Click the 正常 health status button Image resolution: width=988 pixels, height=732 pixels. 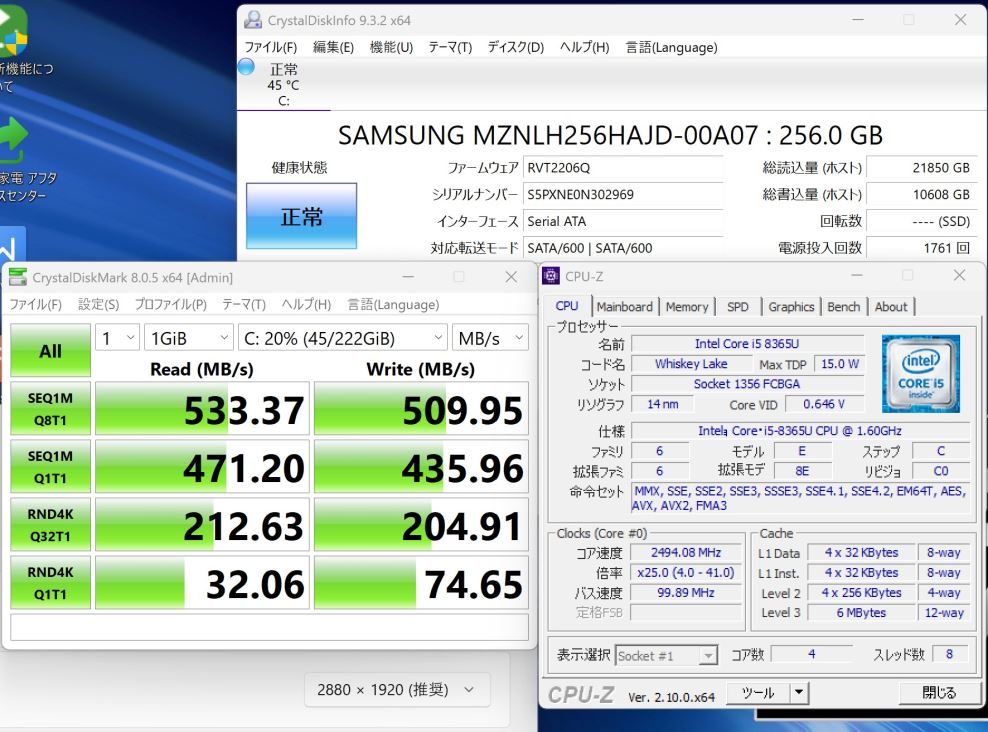tap(301, 216)
